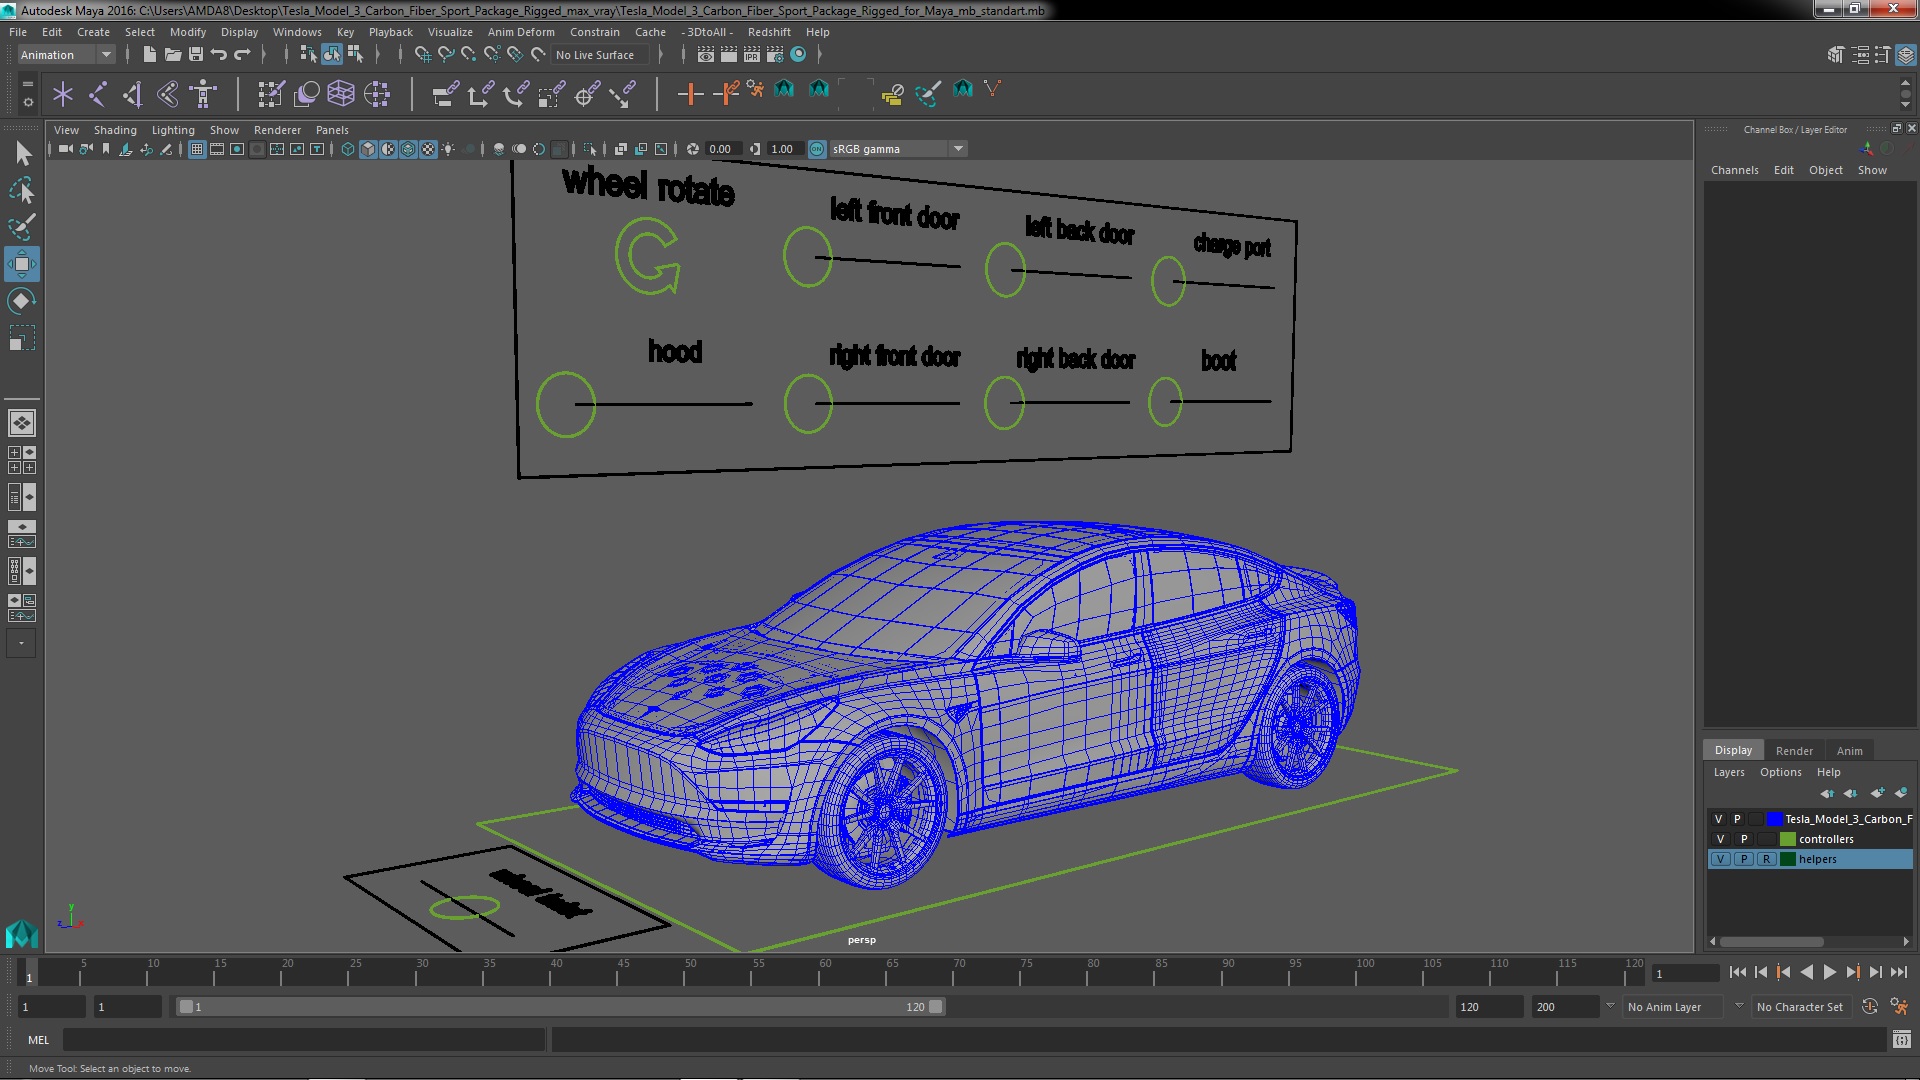Toggle reference R state of helpers layer
Screen dimensions: 1920x1080
click(x=1767, y=859)
